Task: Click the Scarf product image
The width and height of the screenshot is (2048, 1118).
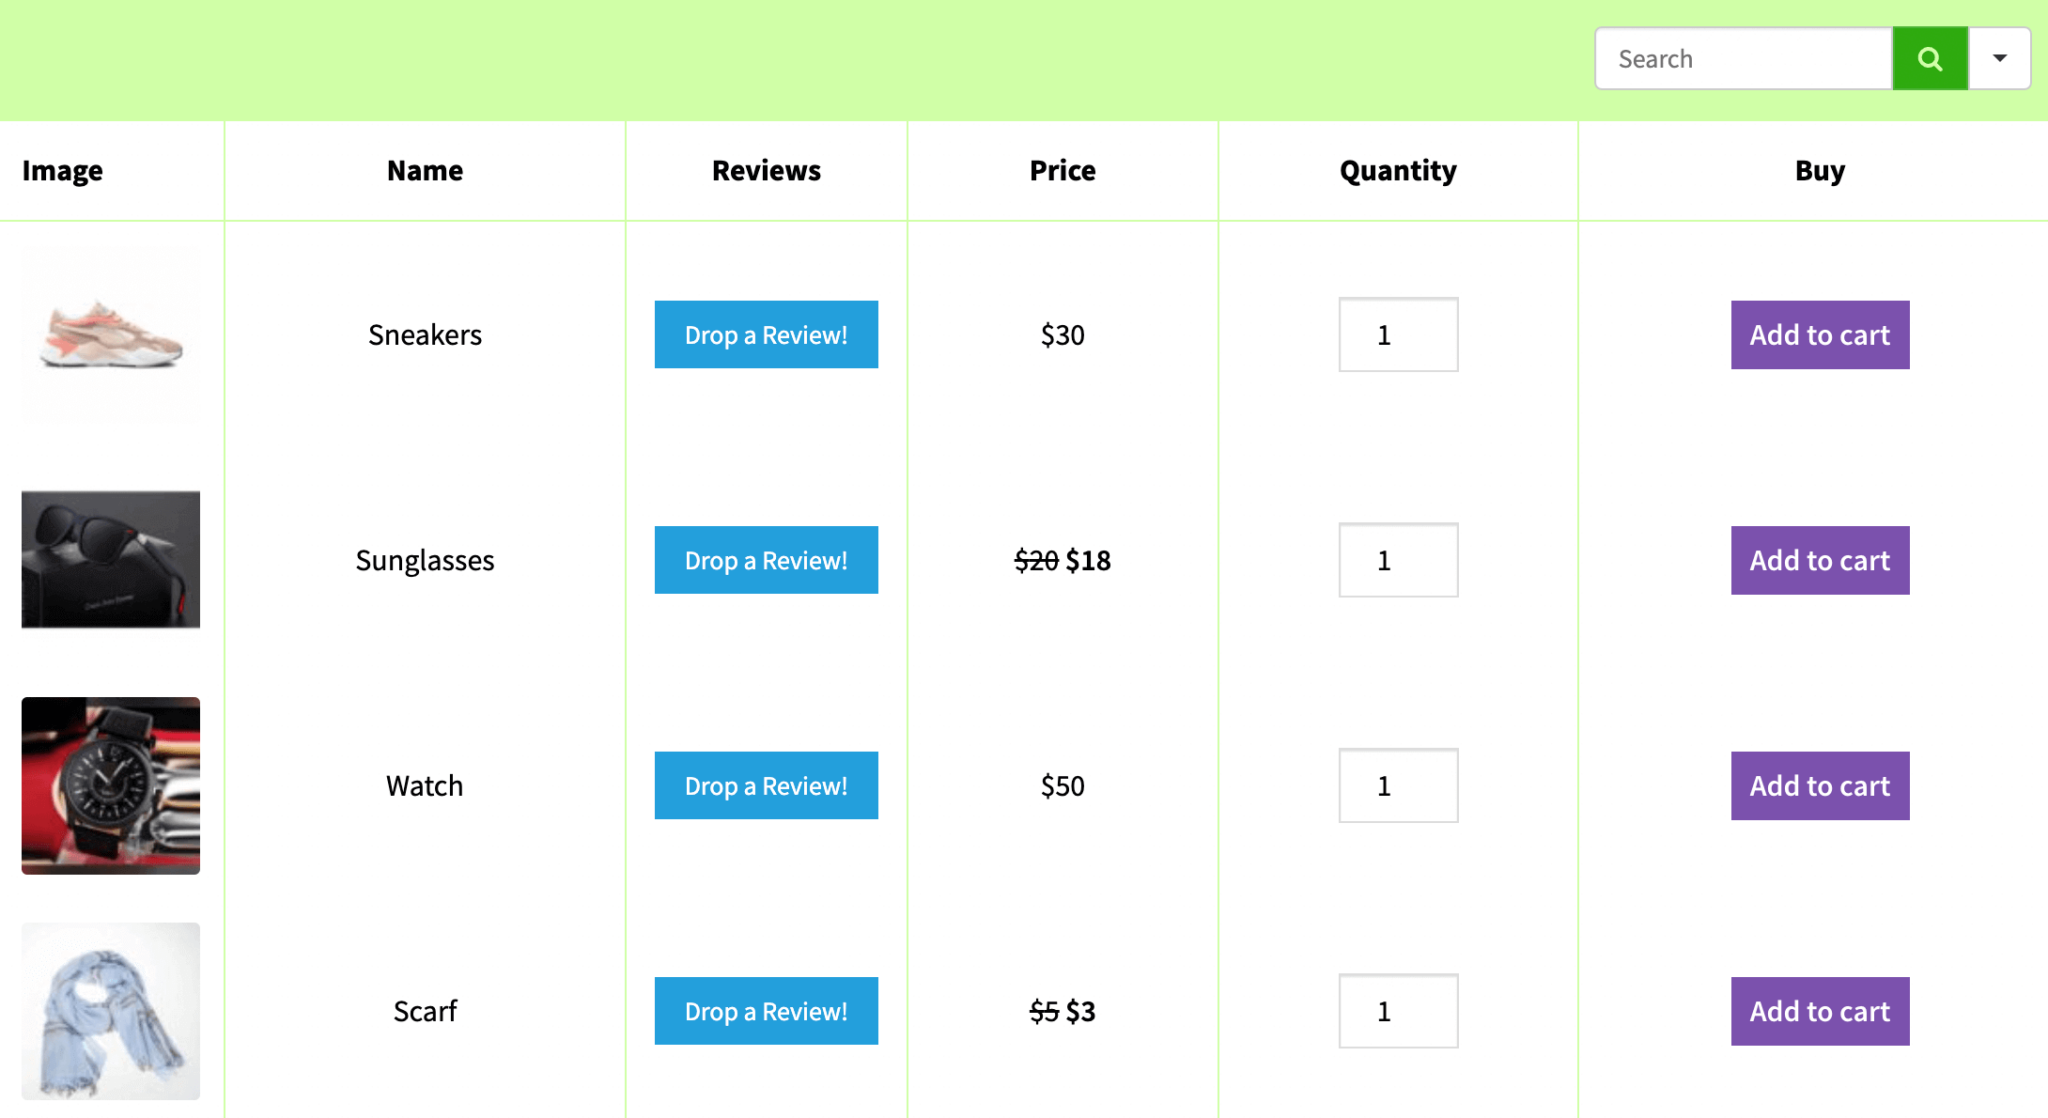Action: click(x=110, y=1011)
